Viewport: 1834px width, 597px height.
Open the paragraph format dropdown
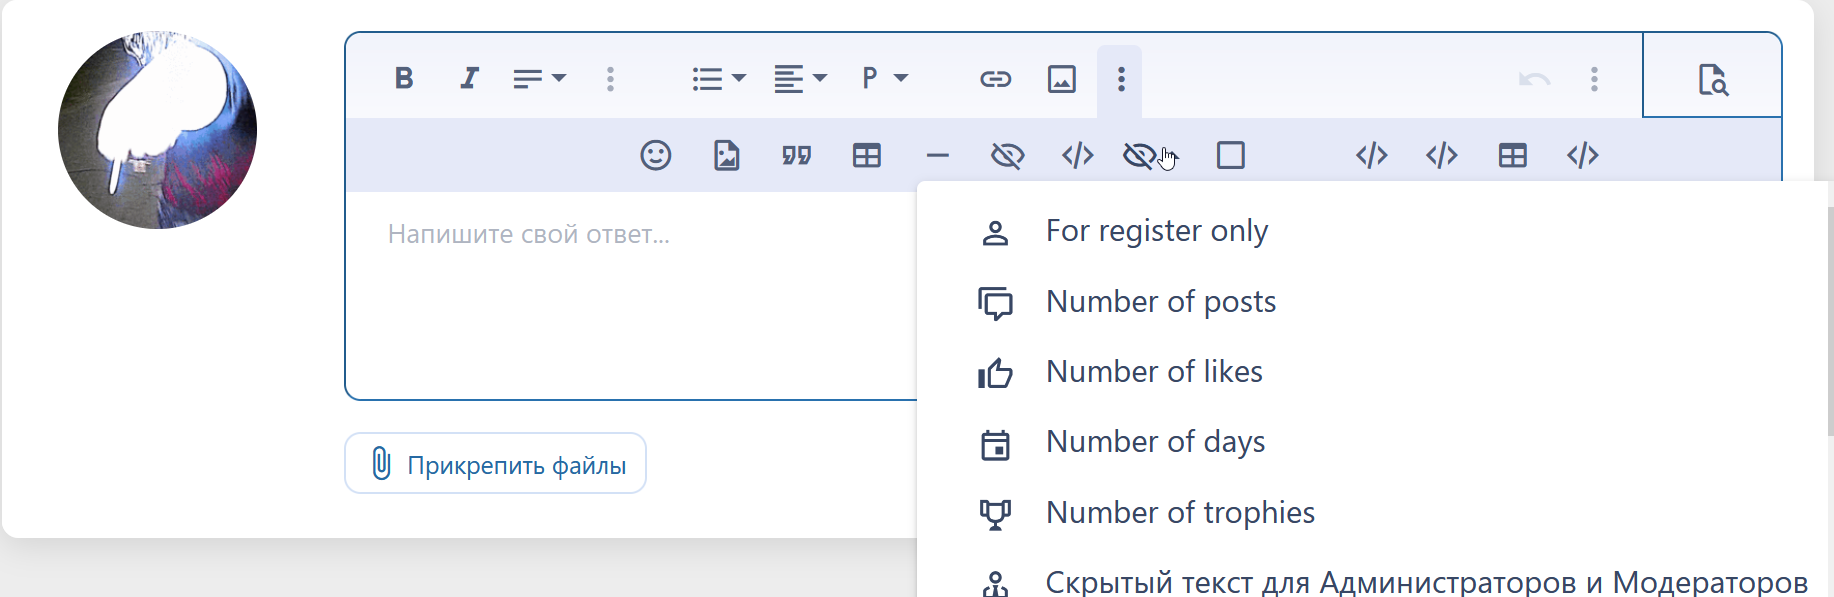(x=884, y=78)
